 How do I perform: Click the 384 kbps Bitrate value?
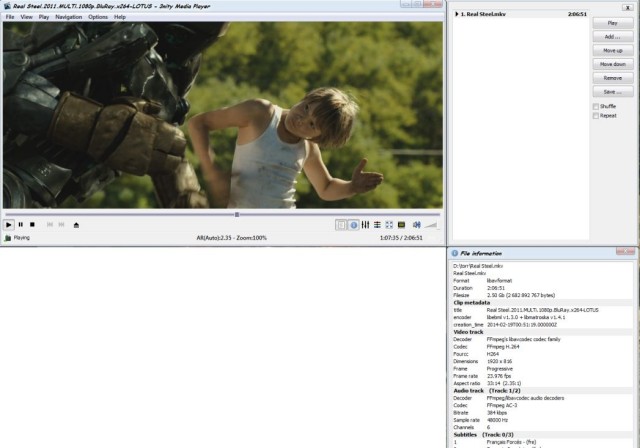[497, 413]
